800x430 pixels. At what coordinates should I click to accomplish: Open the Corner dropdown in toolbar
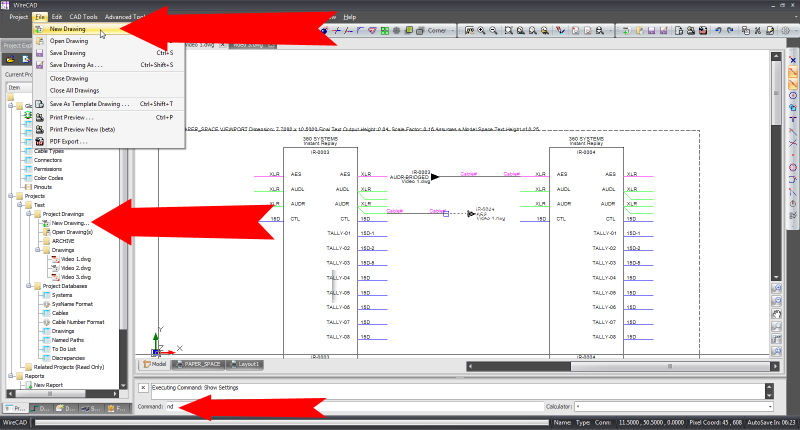(452, 31)
